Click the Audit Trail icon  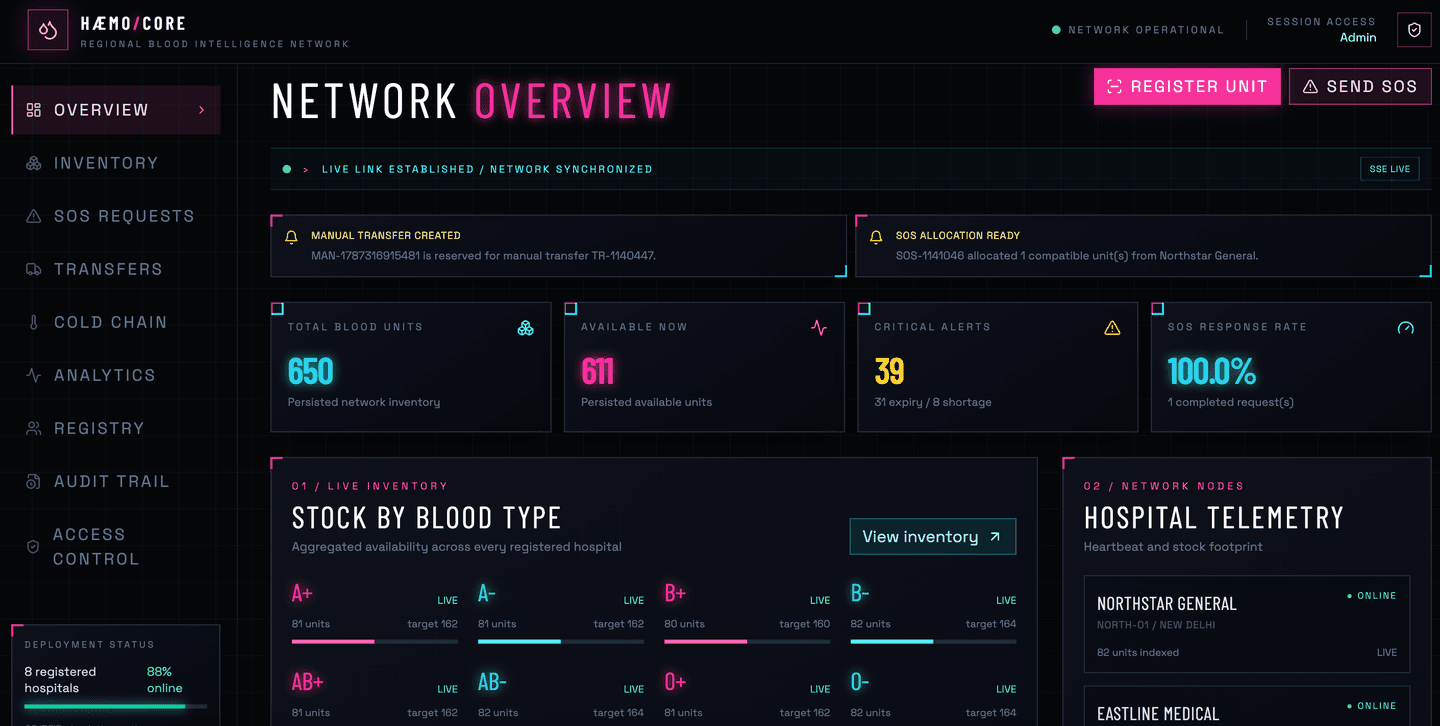[x=34, y=481]
